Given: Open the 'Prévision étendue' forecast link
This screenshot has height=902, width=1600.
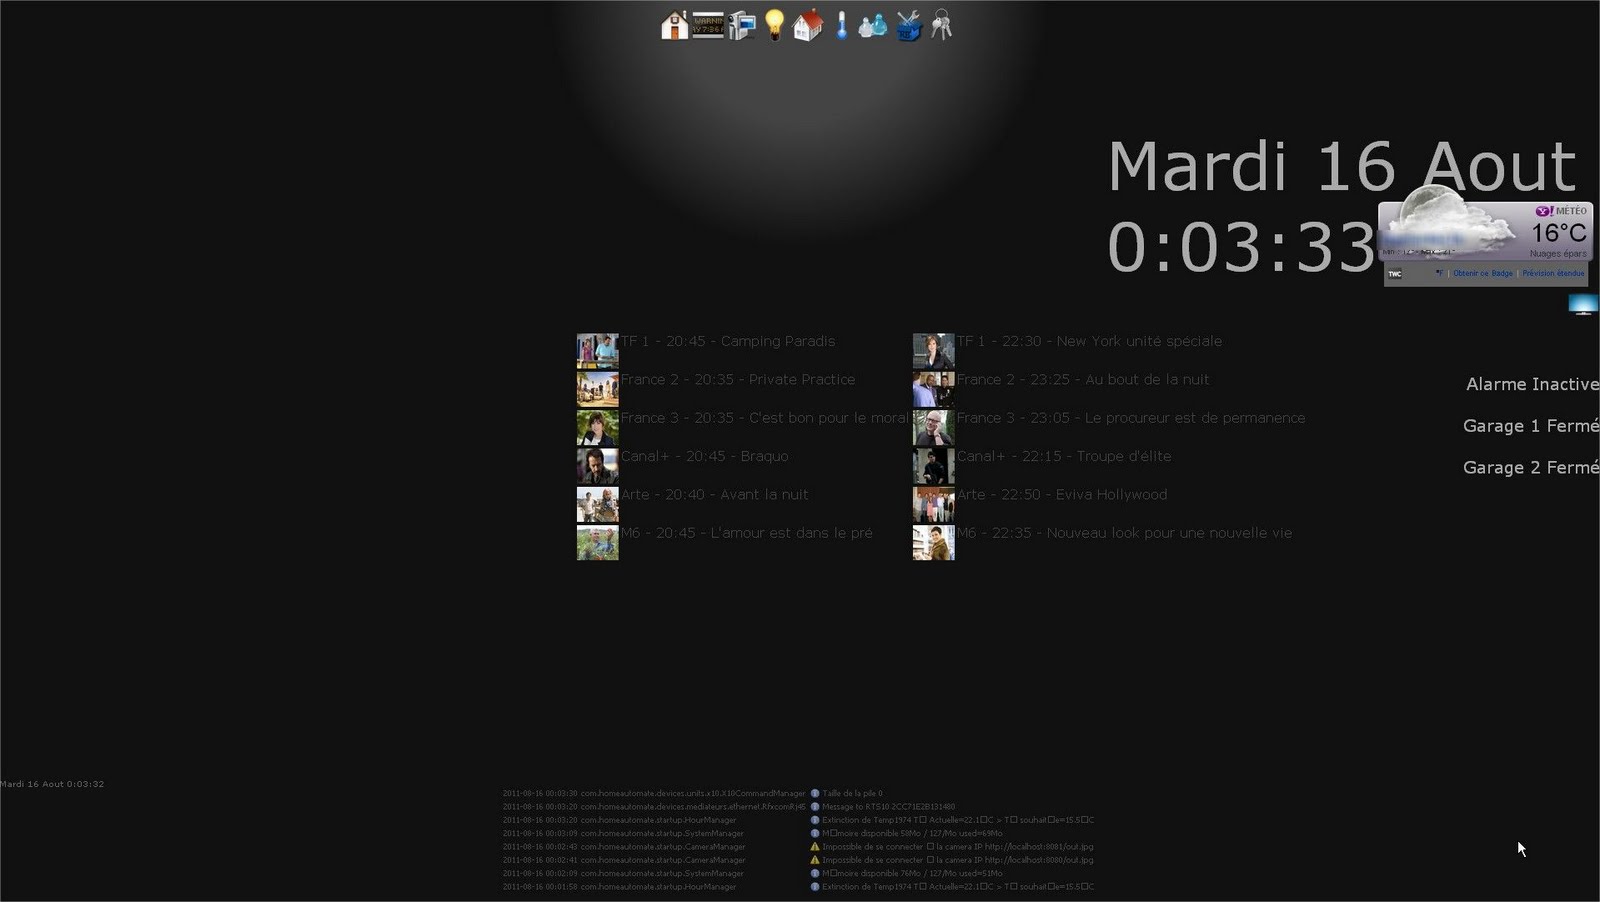Looking at the screenshot, I should coord(1553,273).
